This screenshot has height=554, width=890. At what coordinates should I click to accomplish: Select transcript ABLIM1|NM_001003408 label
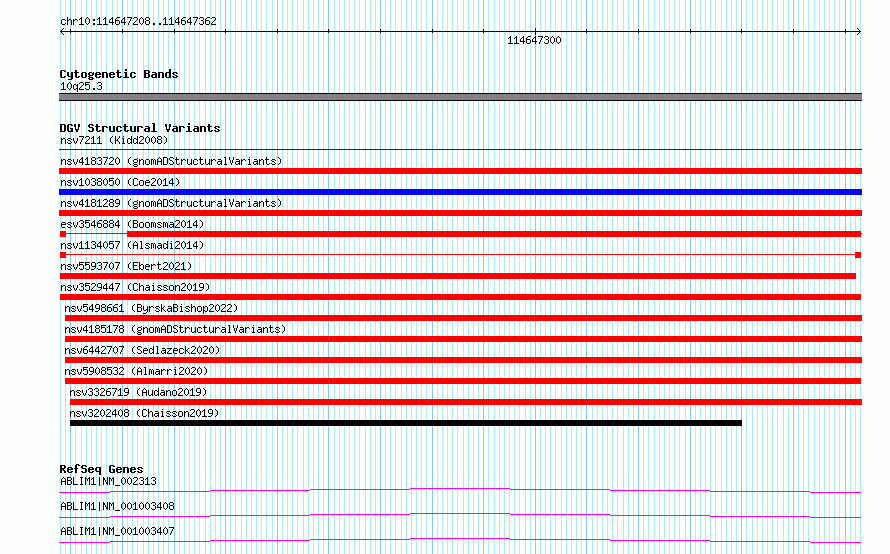(x=117, y=506)
